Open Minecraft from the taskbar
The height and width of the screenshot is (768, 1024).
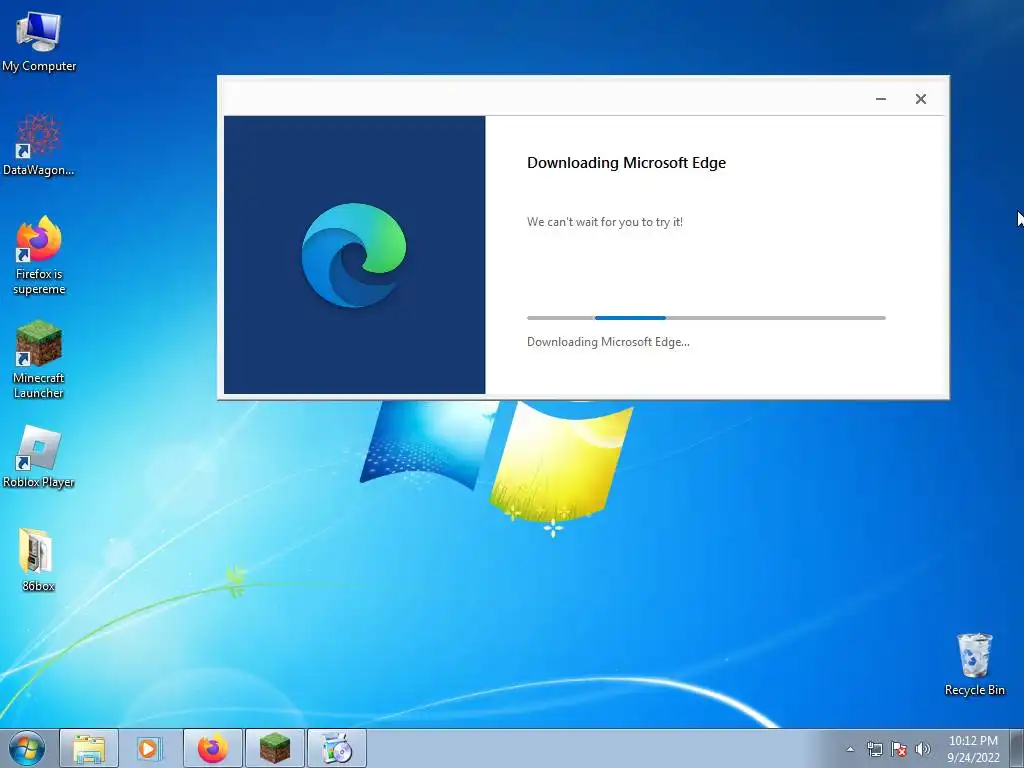[274, 748]
